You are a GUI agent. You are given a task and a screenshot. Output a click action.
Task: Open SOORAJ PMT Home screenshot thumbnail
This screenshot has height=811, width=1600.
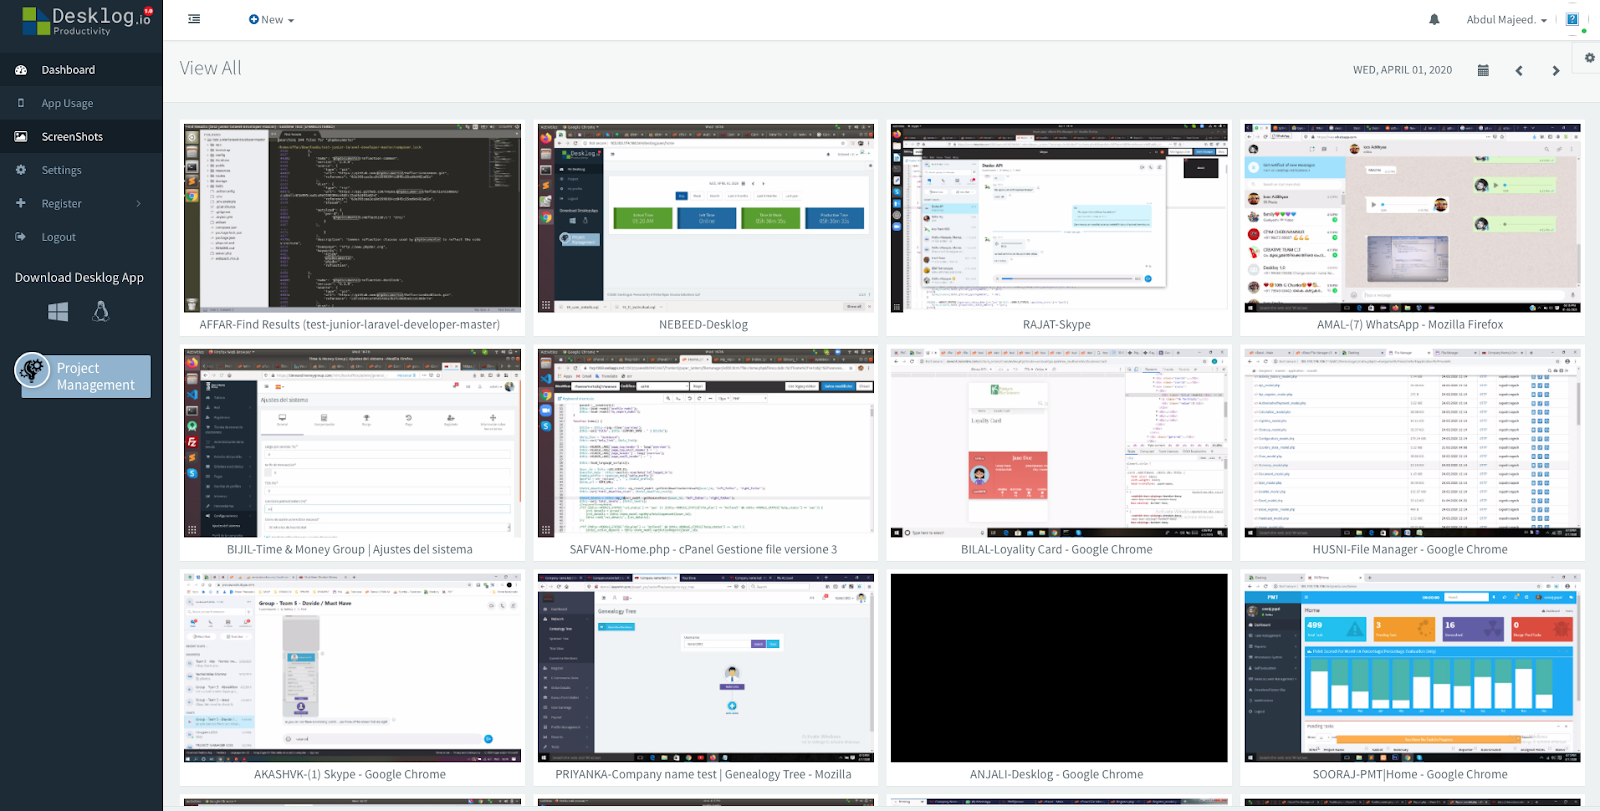(1412, 668)
